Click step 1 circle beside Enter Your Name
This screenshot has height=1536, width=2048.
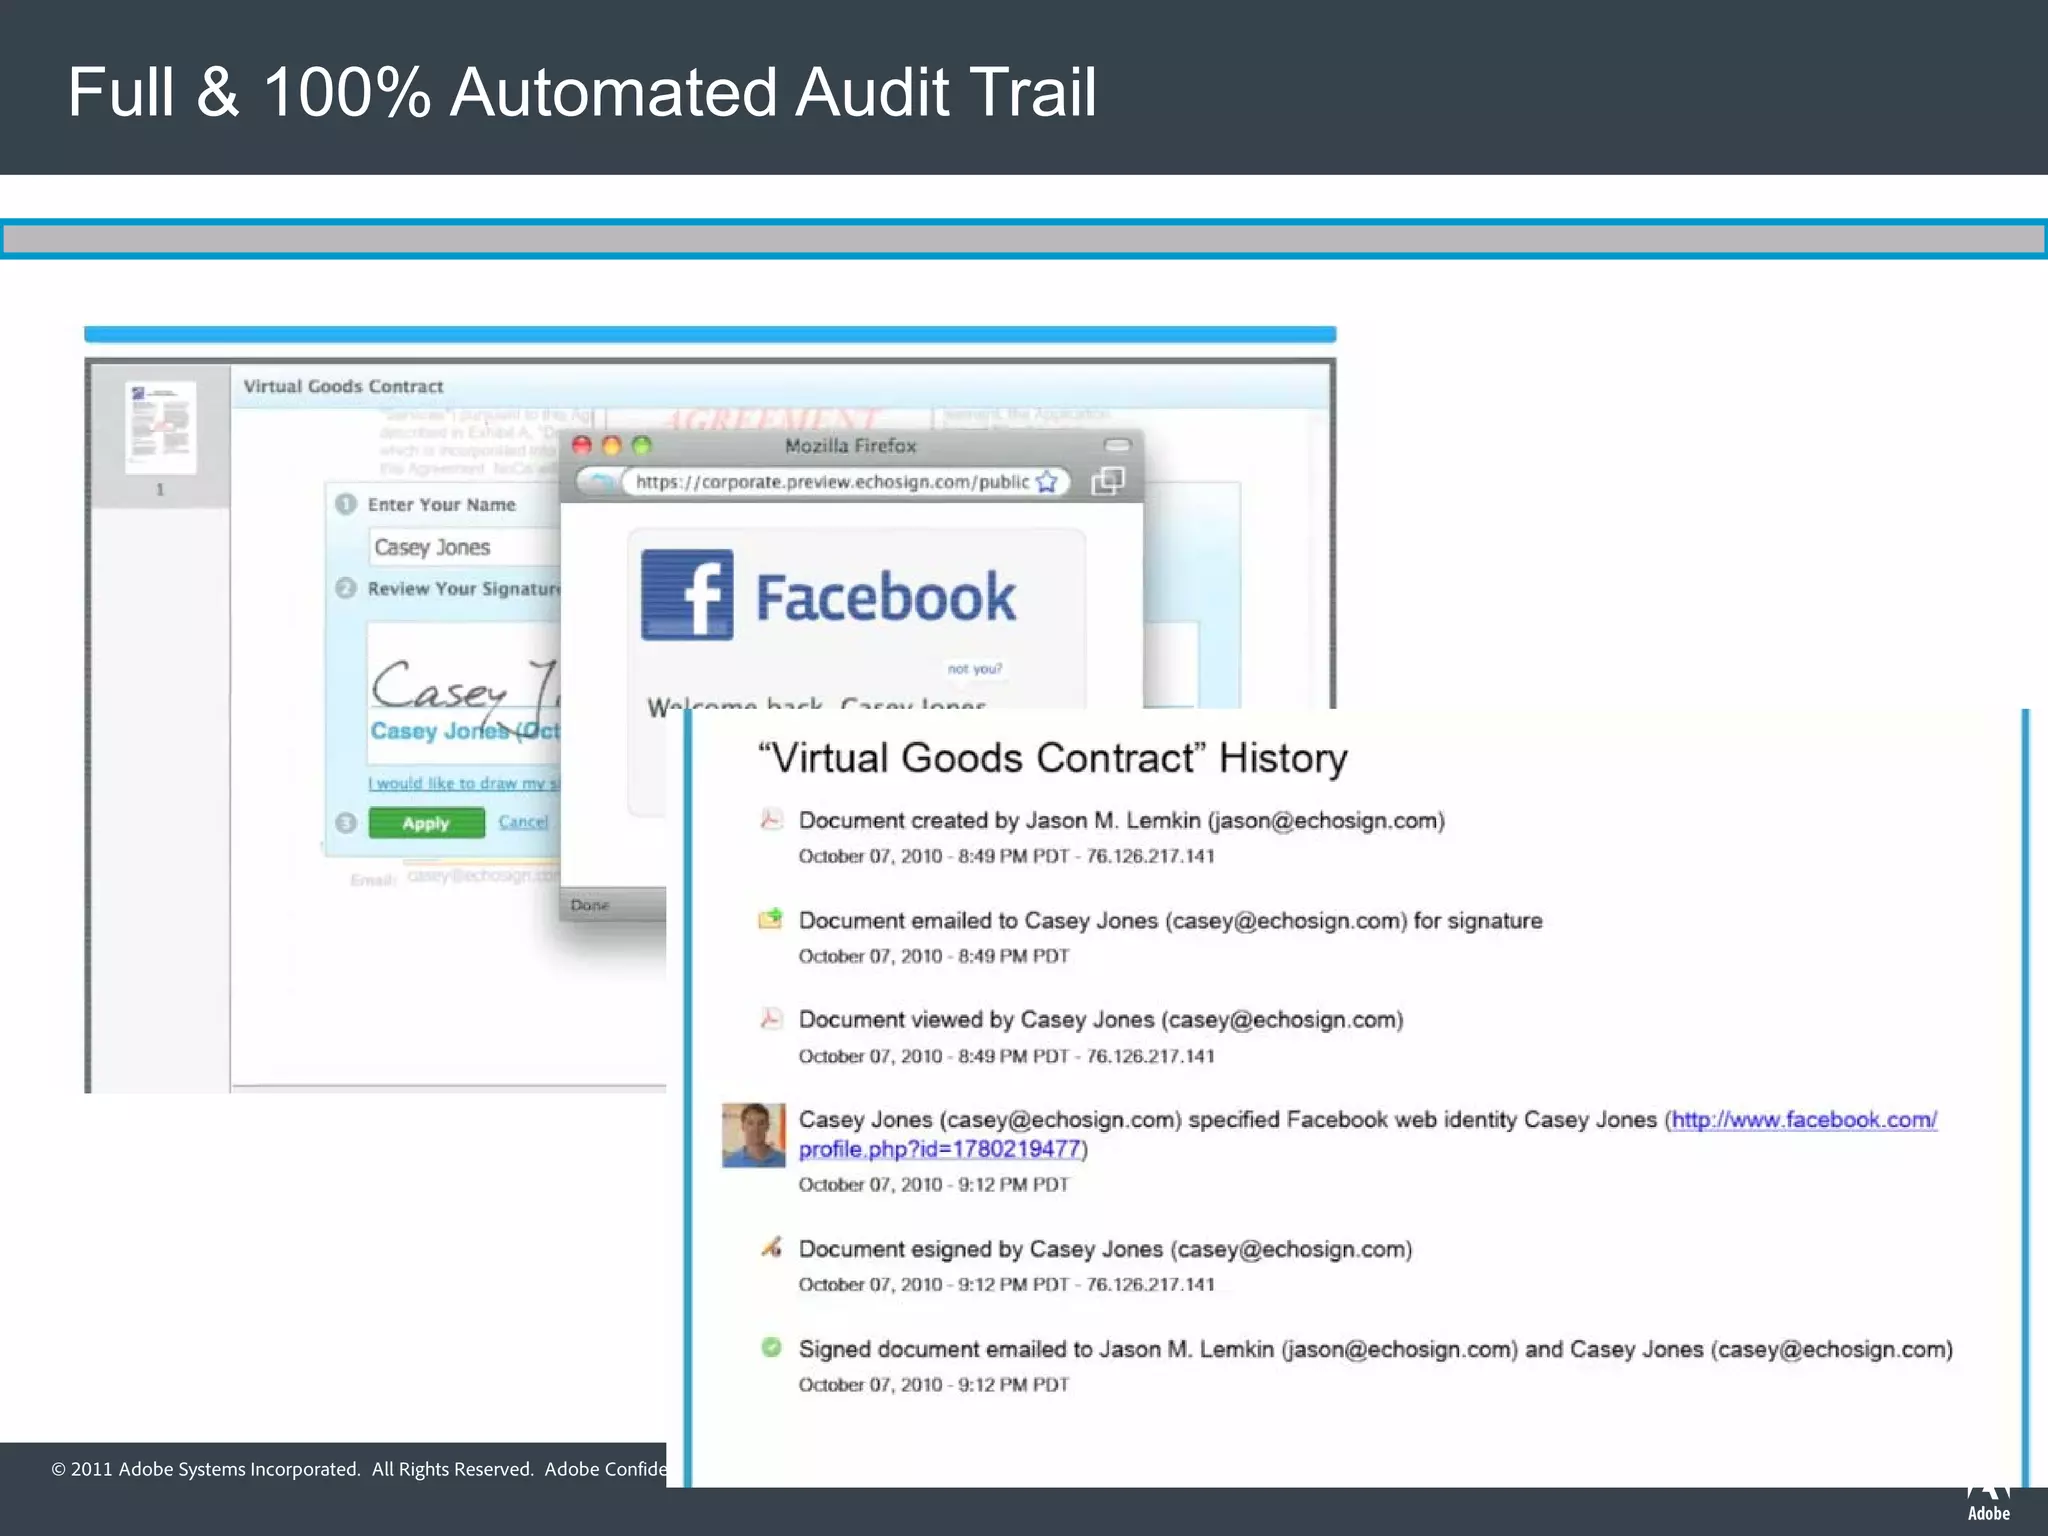pyautogui.click(x=346, y=504)
